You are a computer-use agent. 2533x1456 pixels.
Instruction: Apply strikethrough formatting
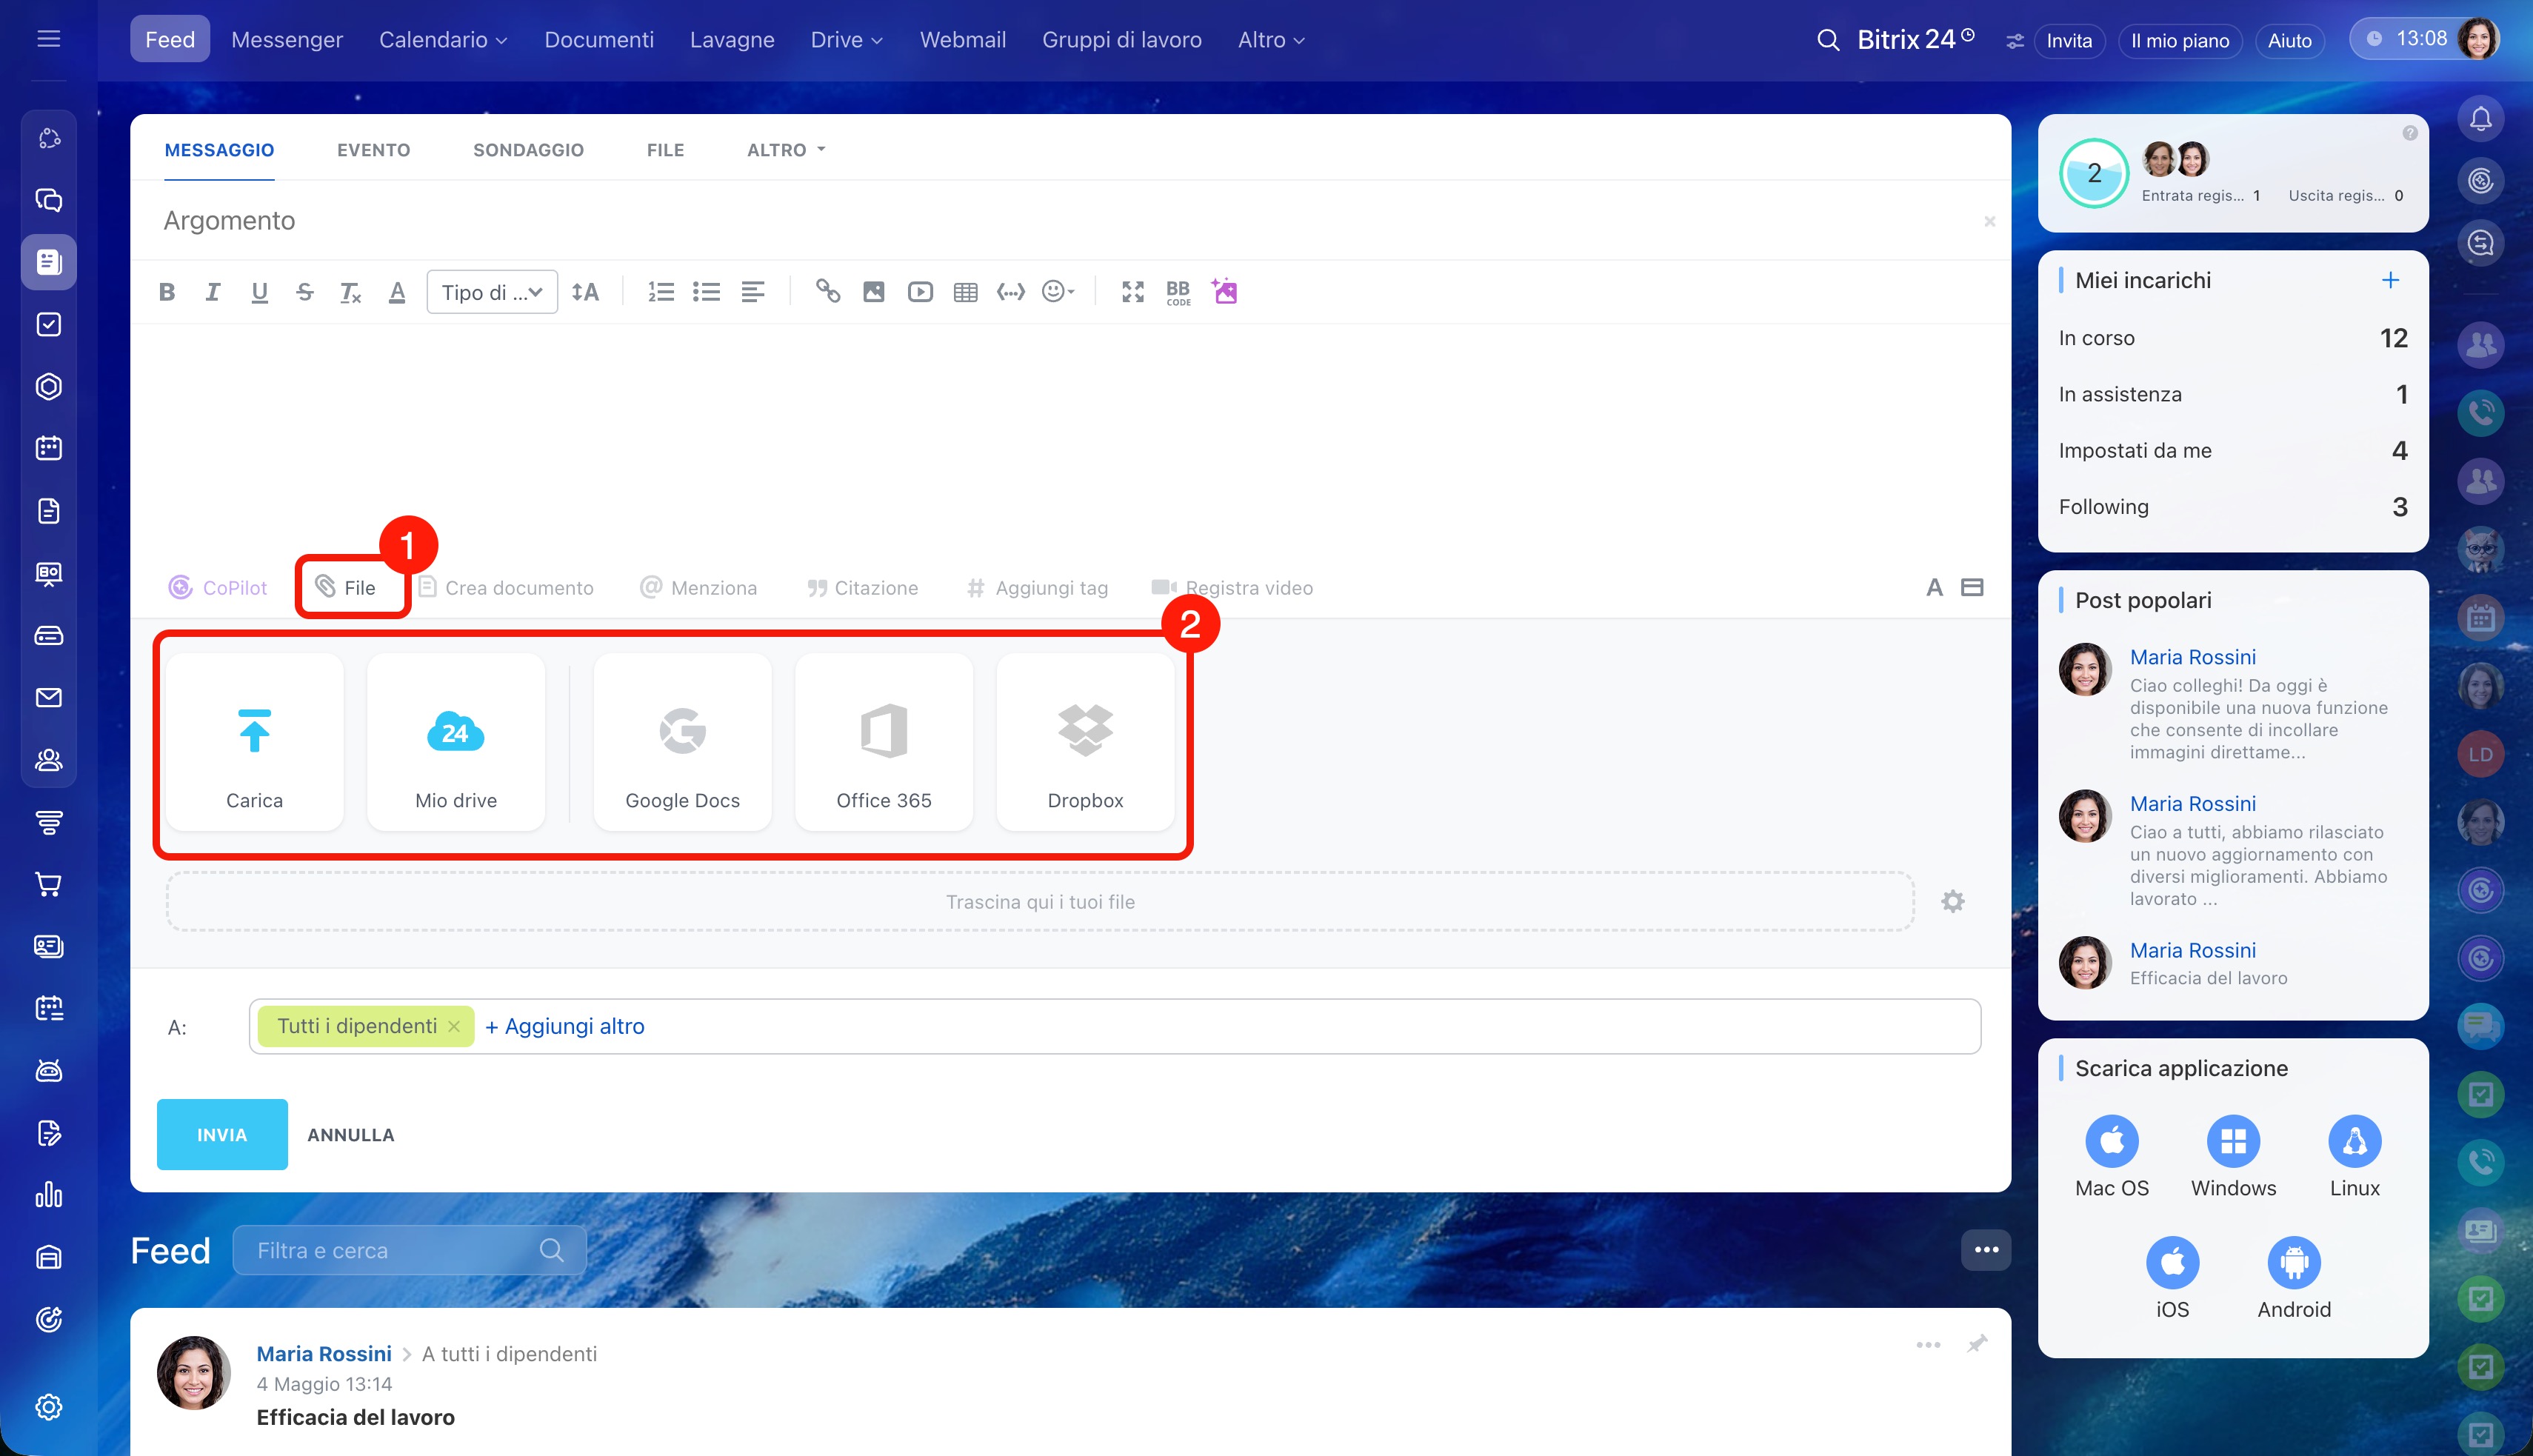[305, 292]
